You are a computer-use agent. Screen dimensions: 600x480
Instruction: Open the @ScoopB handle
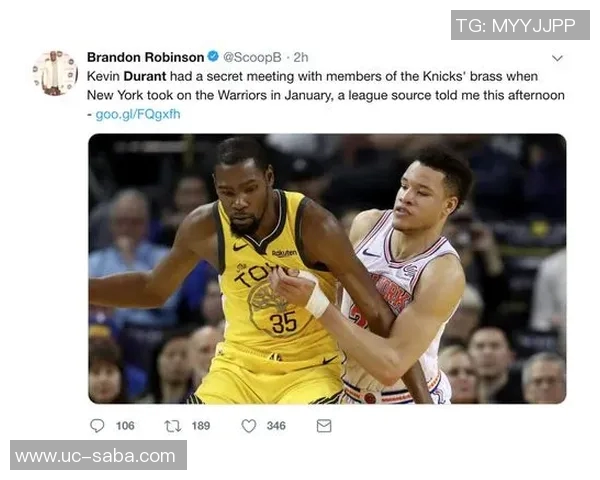pyautogui.click(x=252, y=57)
